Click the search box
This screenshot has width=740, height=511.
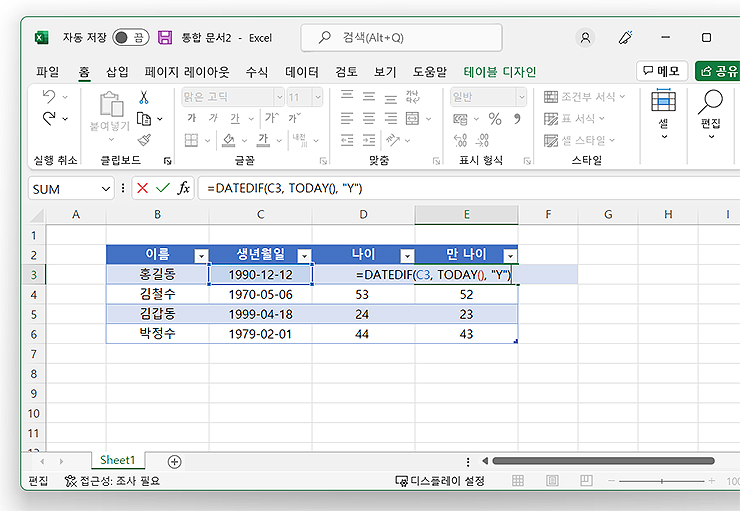(402, 38)
